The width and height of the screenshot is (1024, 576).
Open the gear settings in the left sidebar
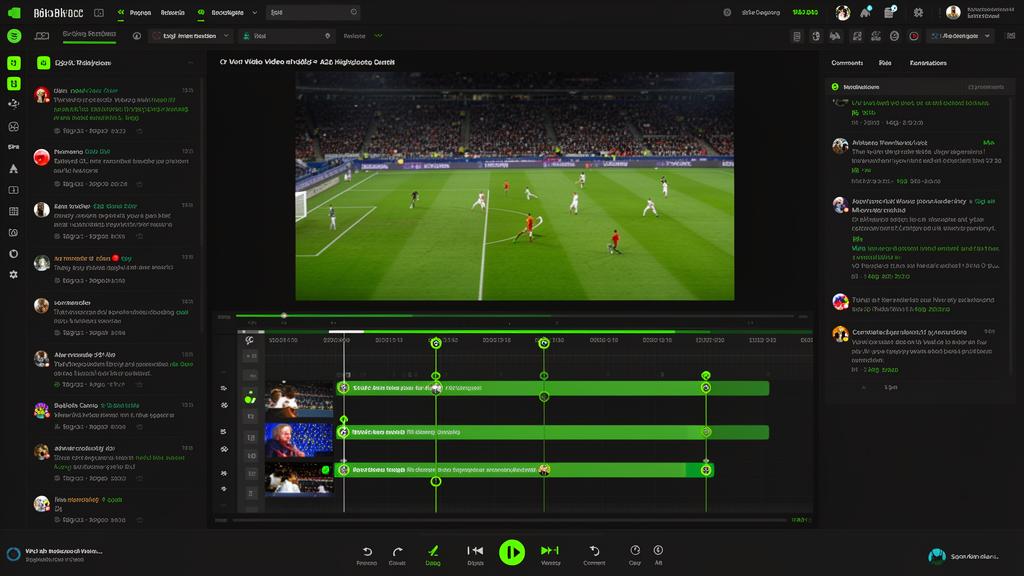(14, 275)
